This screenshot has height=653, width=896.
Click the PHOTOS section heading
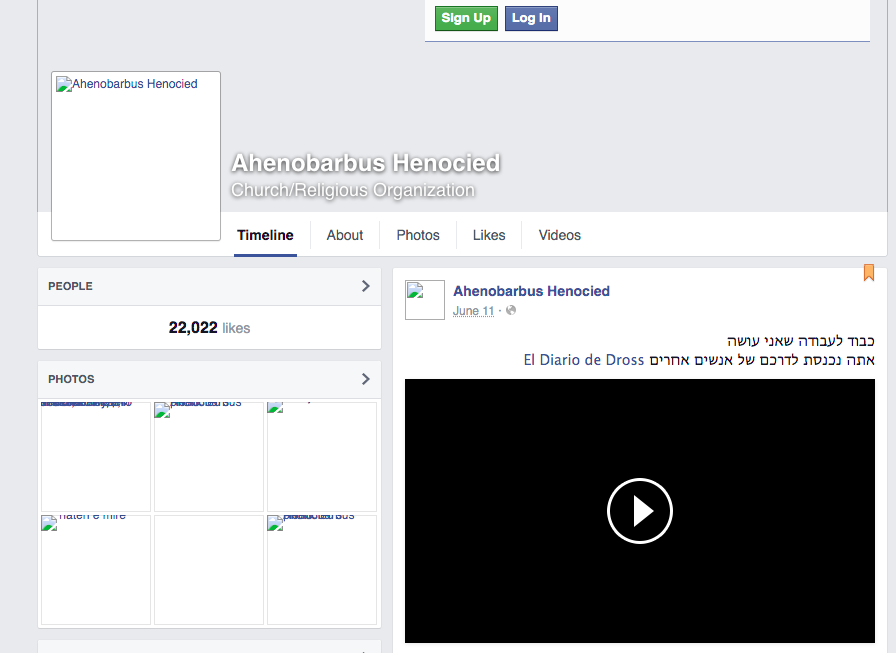click(71, 379)
